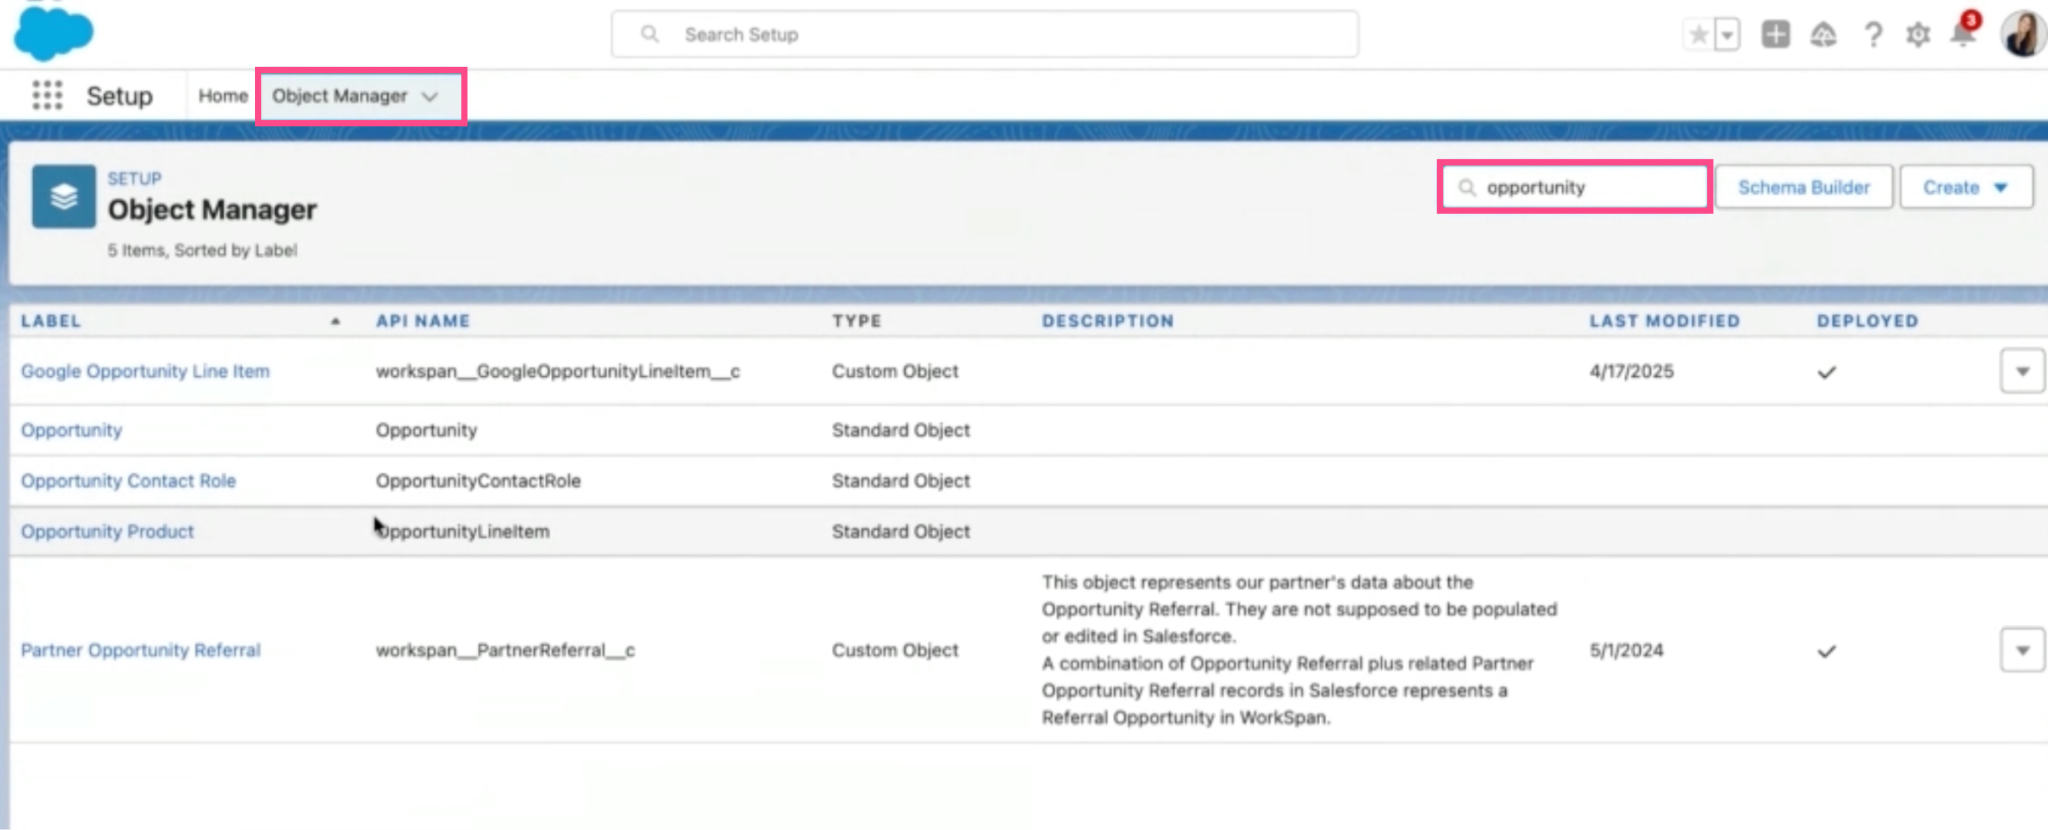
Task: Click Standard Object type in Opportunity Product row
Action: coord(901,531)
